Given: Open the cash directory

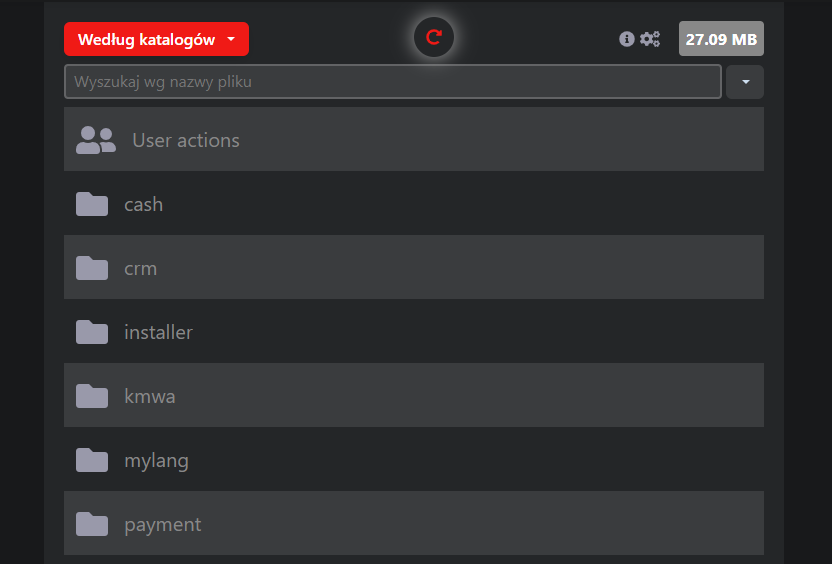Looking at the screenshot, I should 143,204.
